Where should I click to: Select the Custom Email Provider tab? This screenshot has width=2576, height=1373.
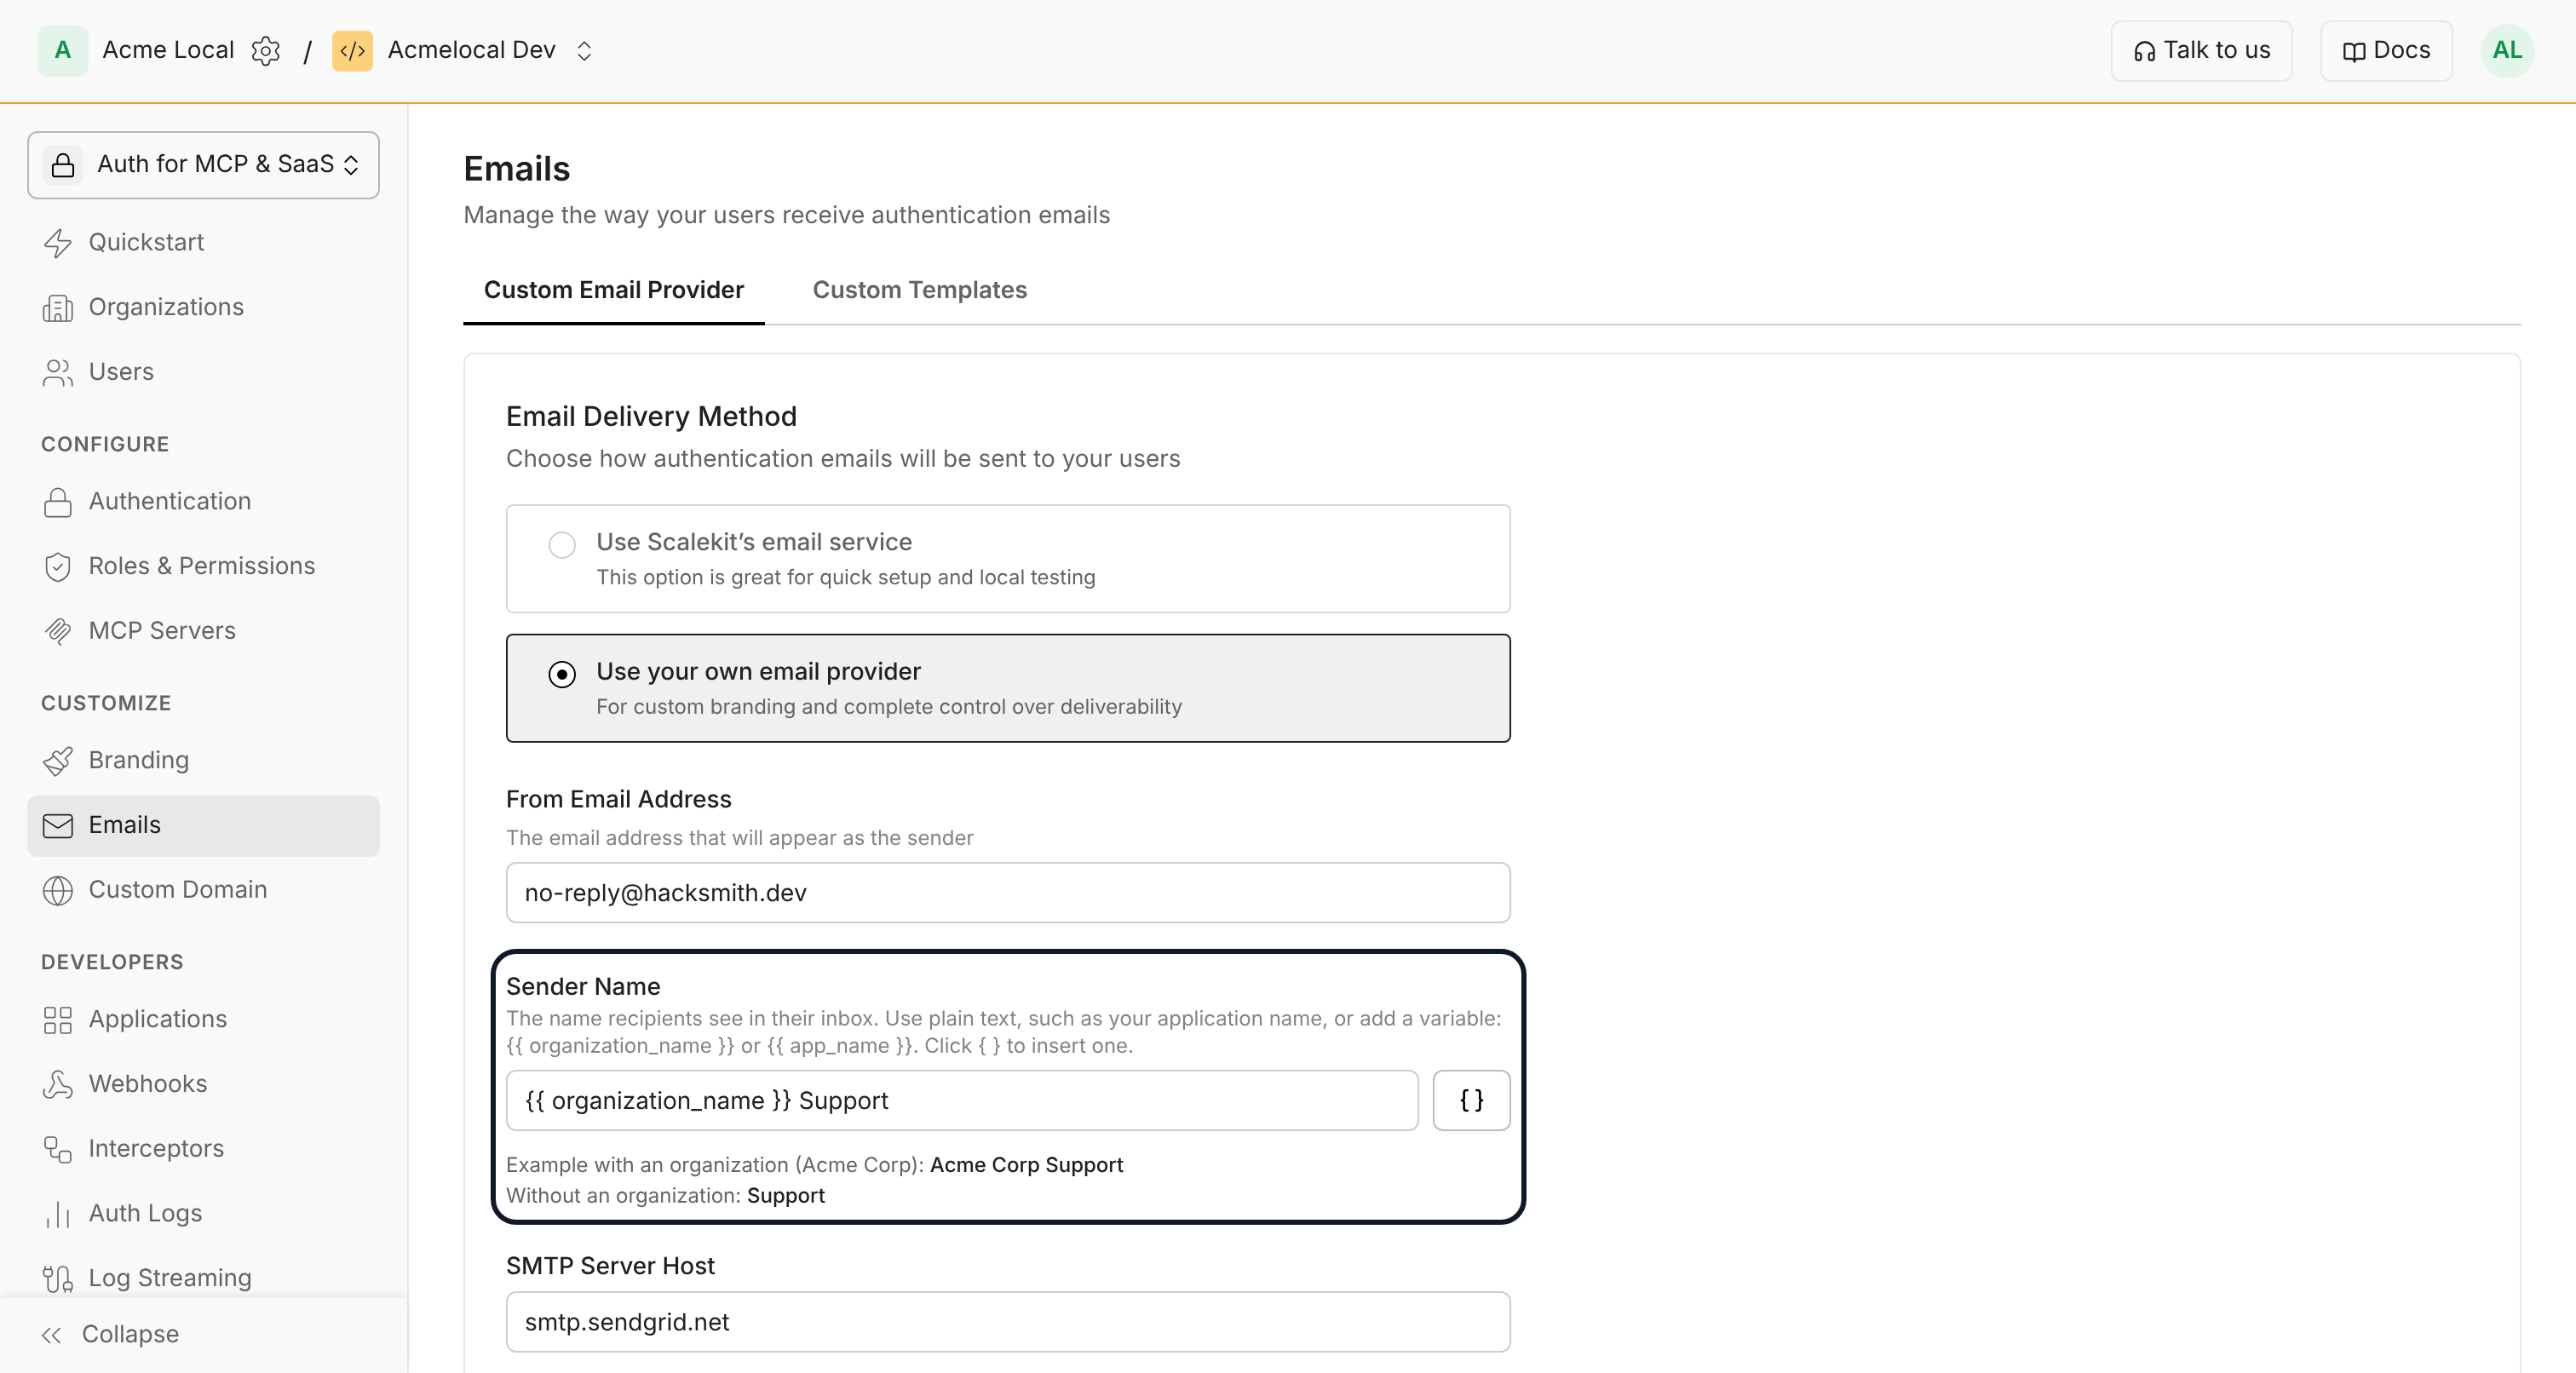614,290
